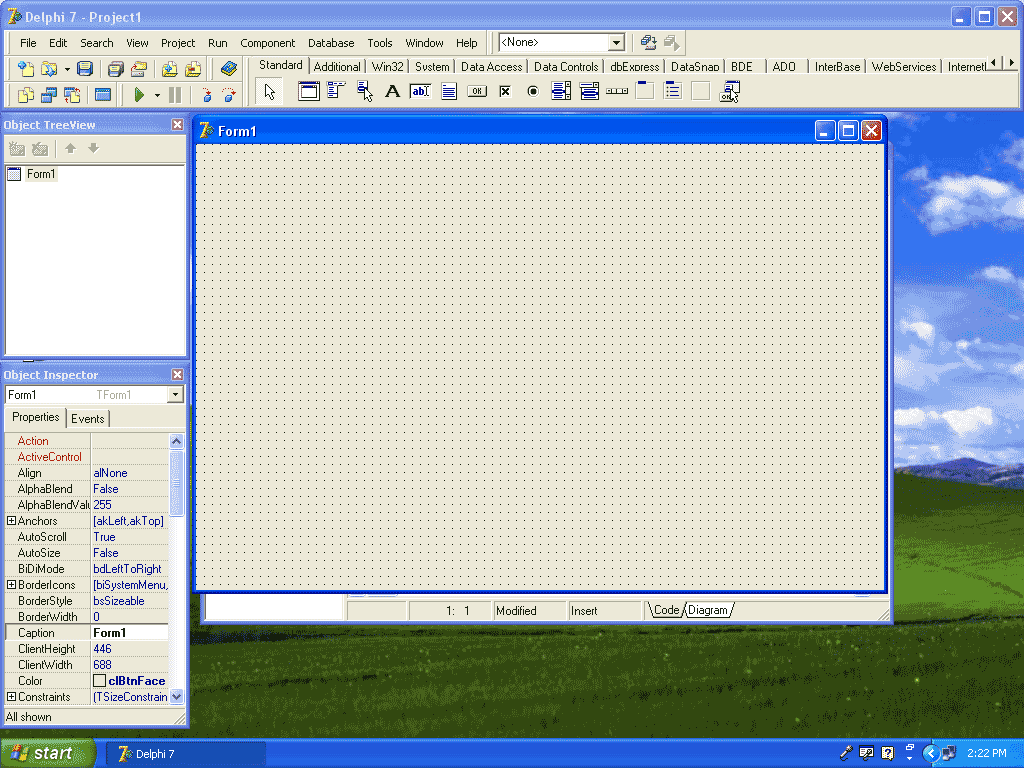Click the New Items toolbar icon
This screenshot has height=768, width=1024.
click(x=25, y=69)
